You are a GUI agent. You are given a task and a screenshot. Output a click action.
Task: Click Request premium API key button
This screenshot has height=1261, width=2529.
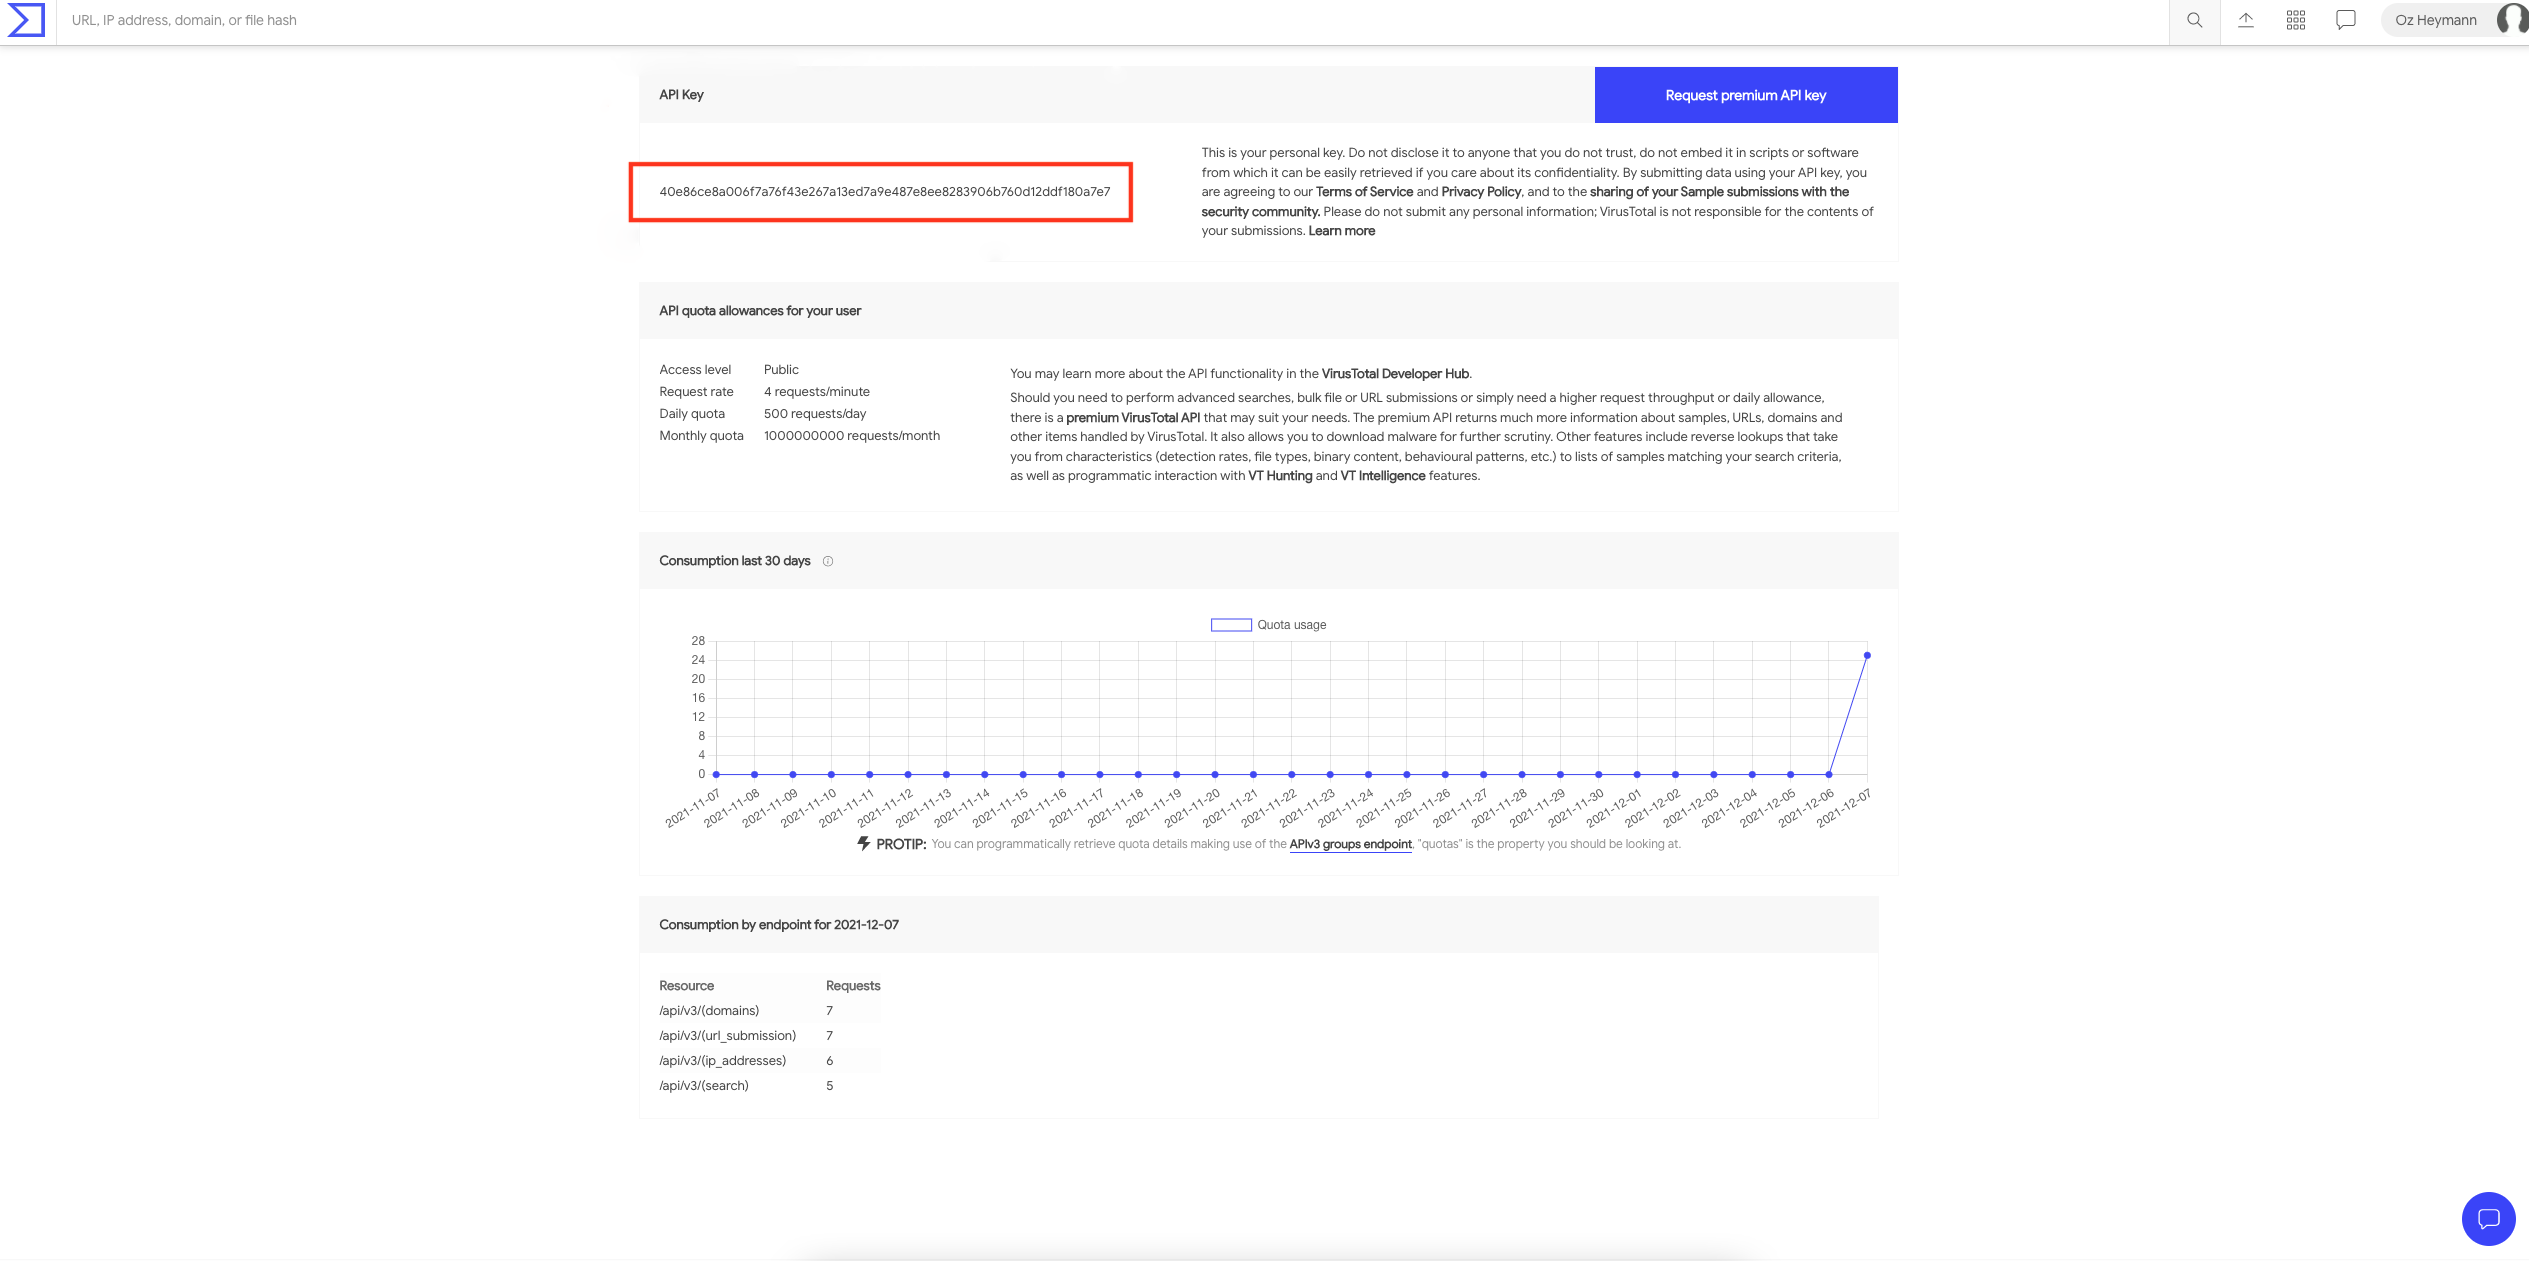[x=1745, y=95]
